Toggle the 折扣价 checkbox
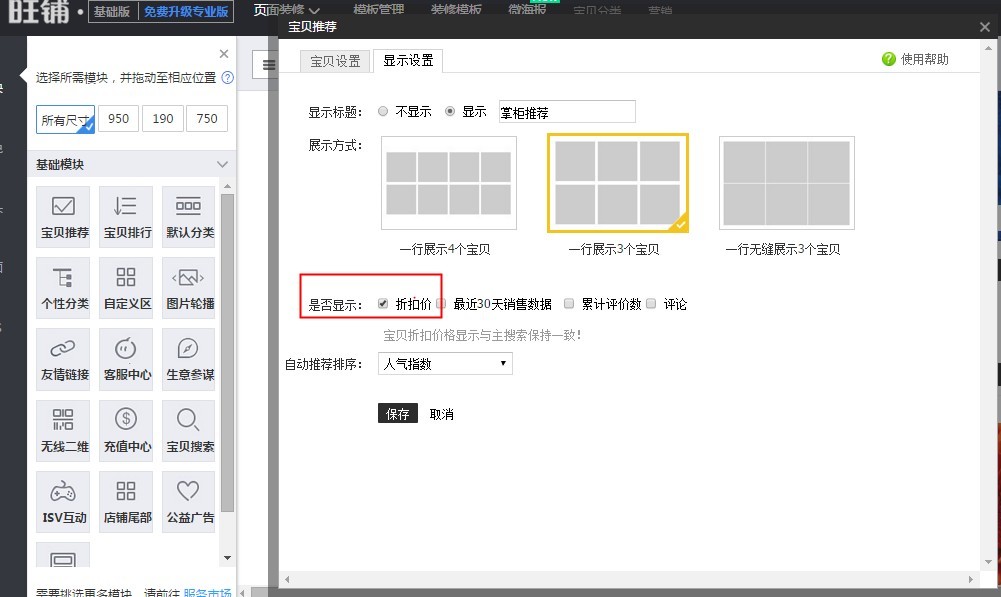The image size is (1001, 597). (x=383, y=303)
